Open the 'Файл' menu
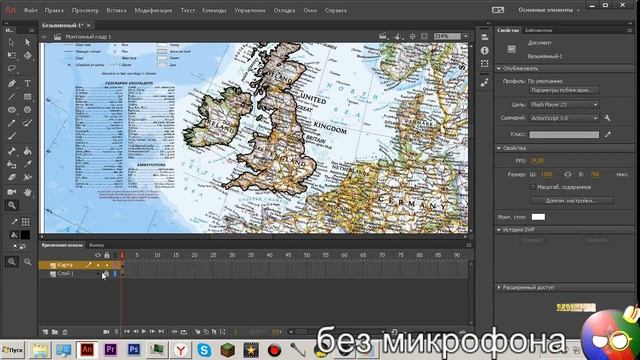Image resolution: width=640 pixels, height=360 pixels. tap(30, 10)
